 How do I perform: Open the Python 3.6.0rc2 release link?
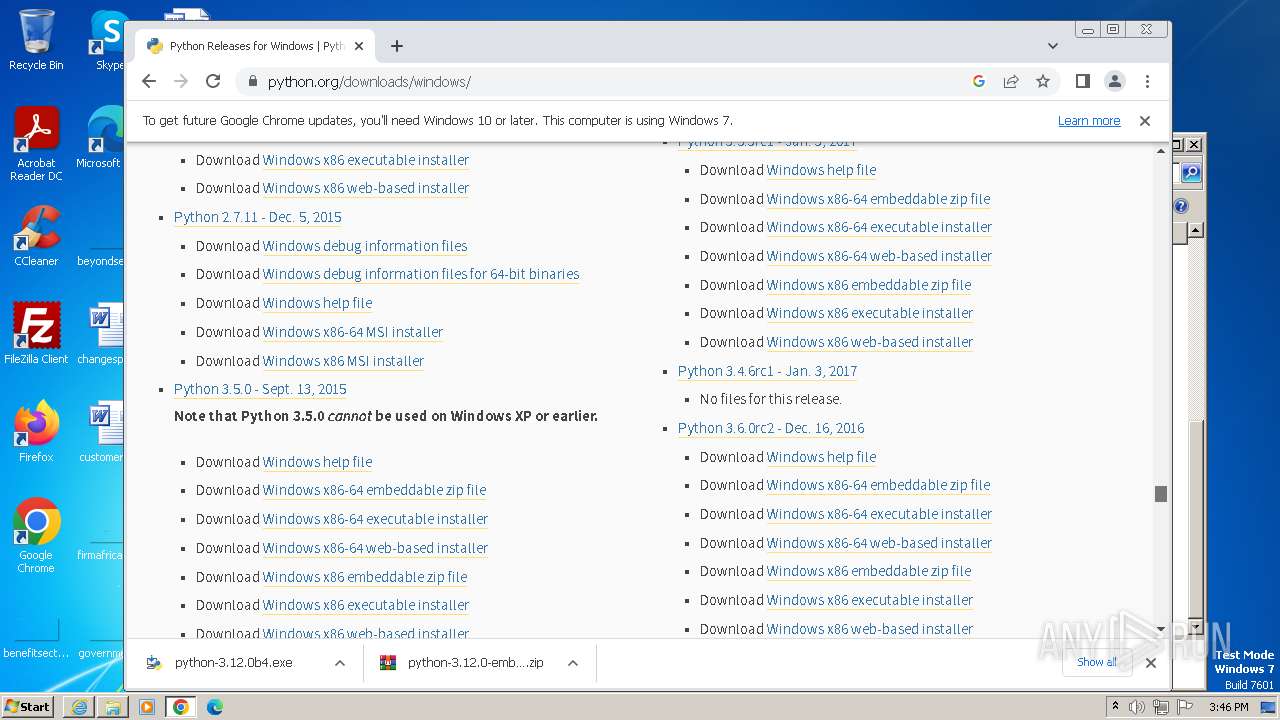click(771, 428)
